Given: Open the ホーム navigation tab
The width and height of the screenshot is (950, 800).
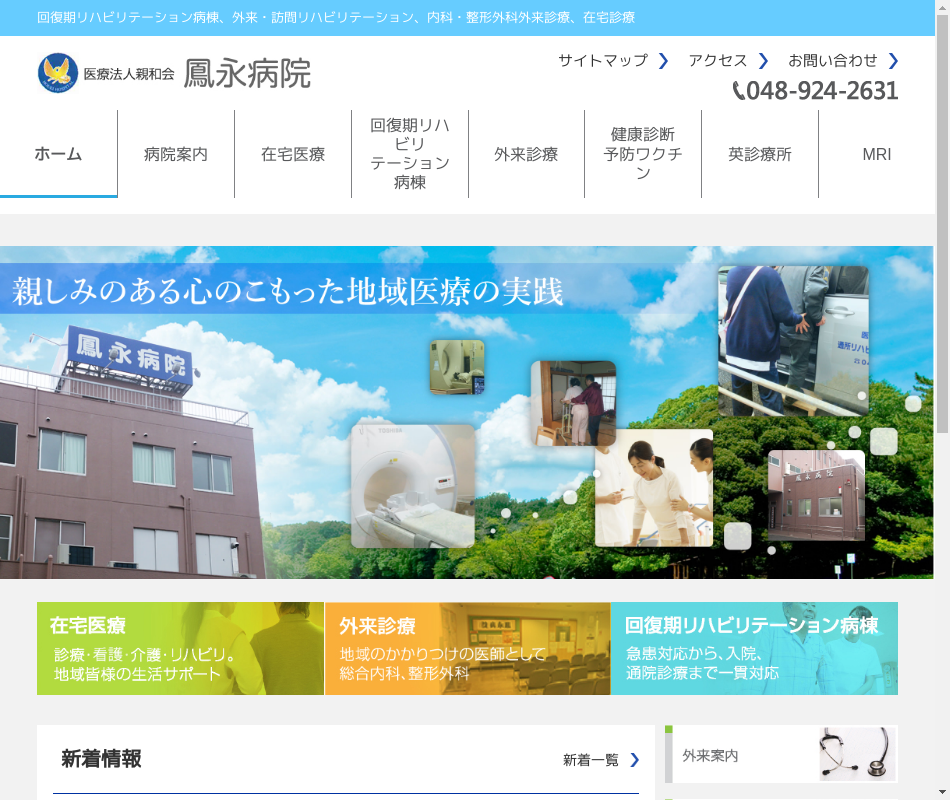Looking at the screenshot, I should tap(58, 154).
